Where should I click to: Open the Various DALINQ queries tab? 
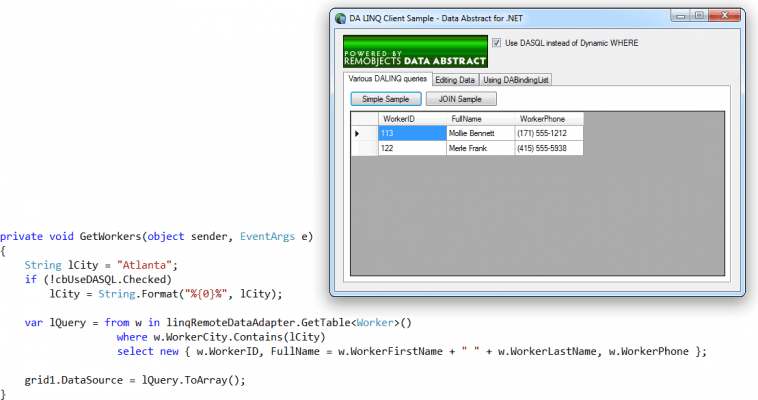[x=388, y=79]
